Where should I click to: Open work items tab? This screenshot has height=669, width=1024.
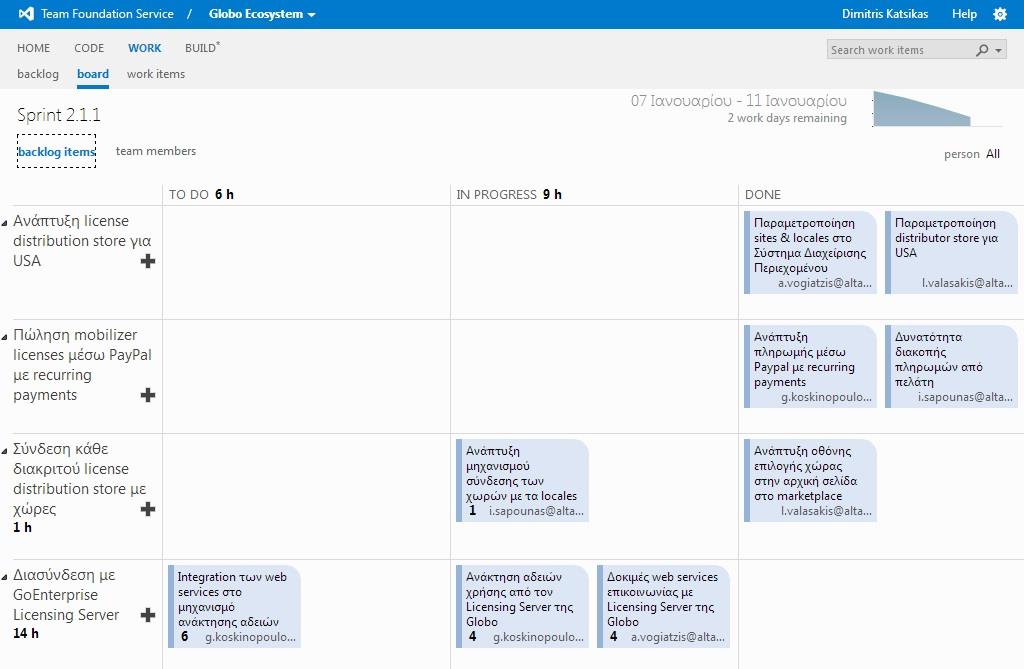click(155, 74)
